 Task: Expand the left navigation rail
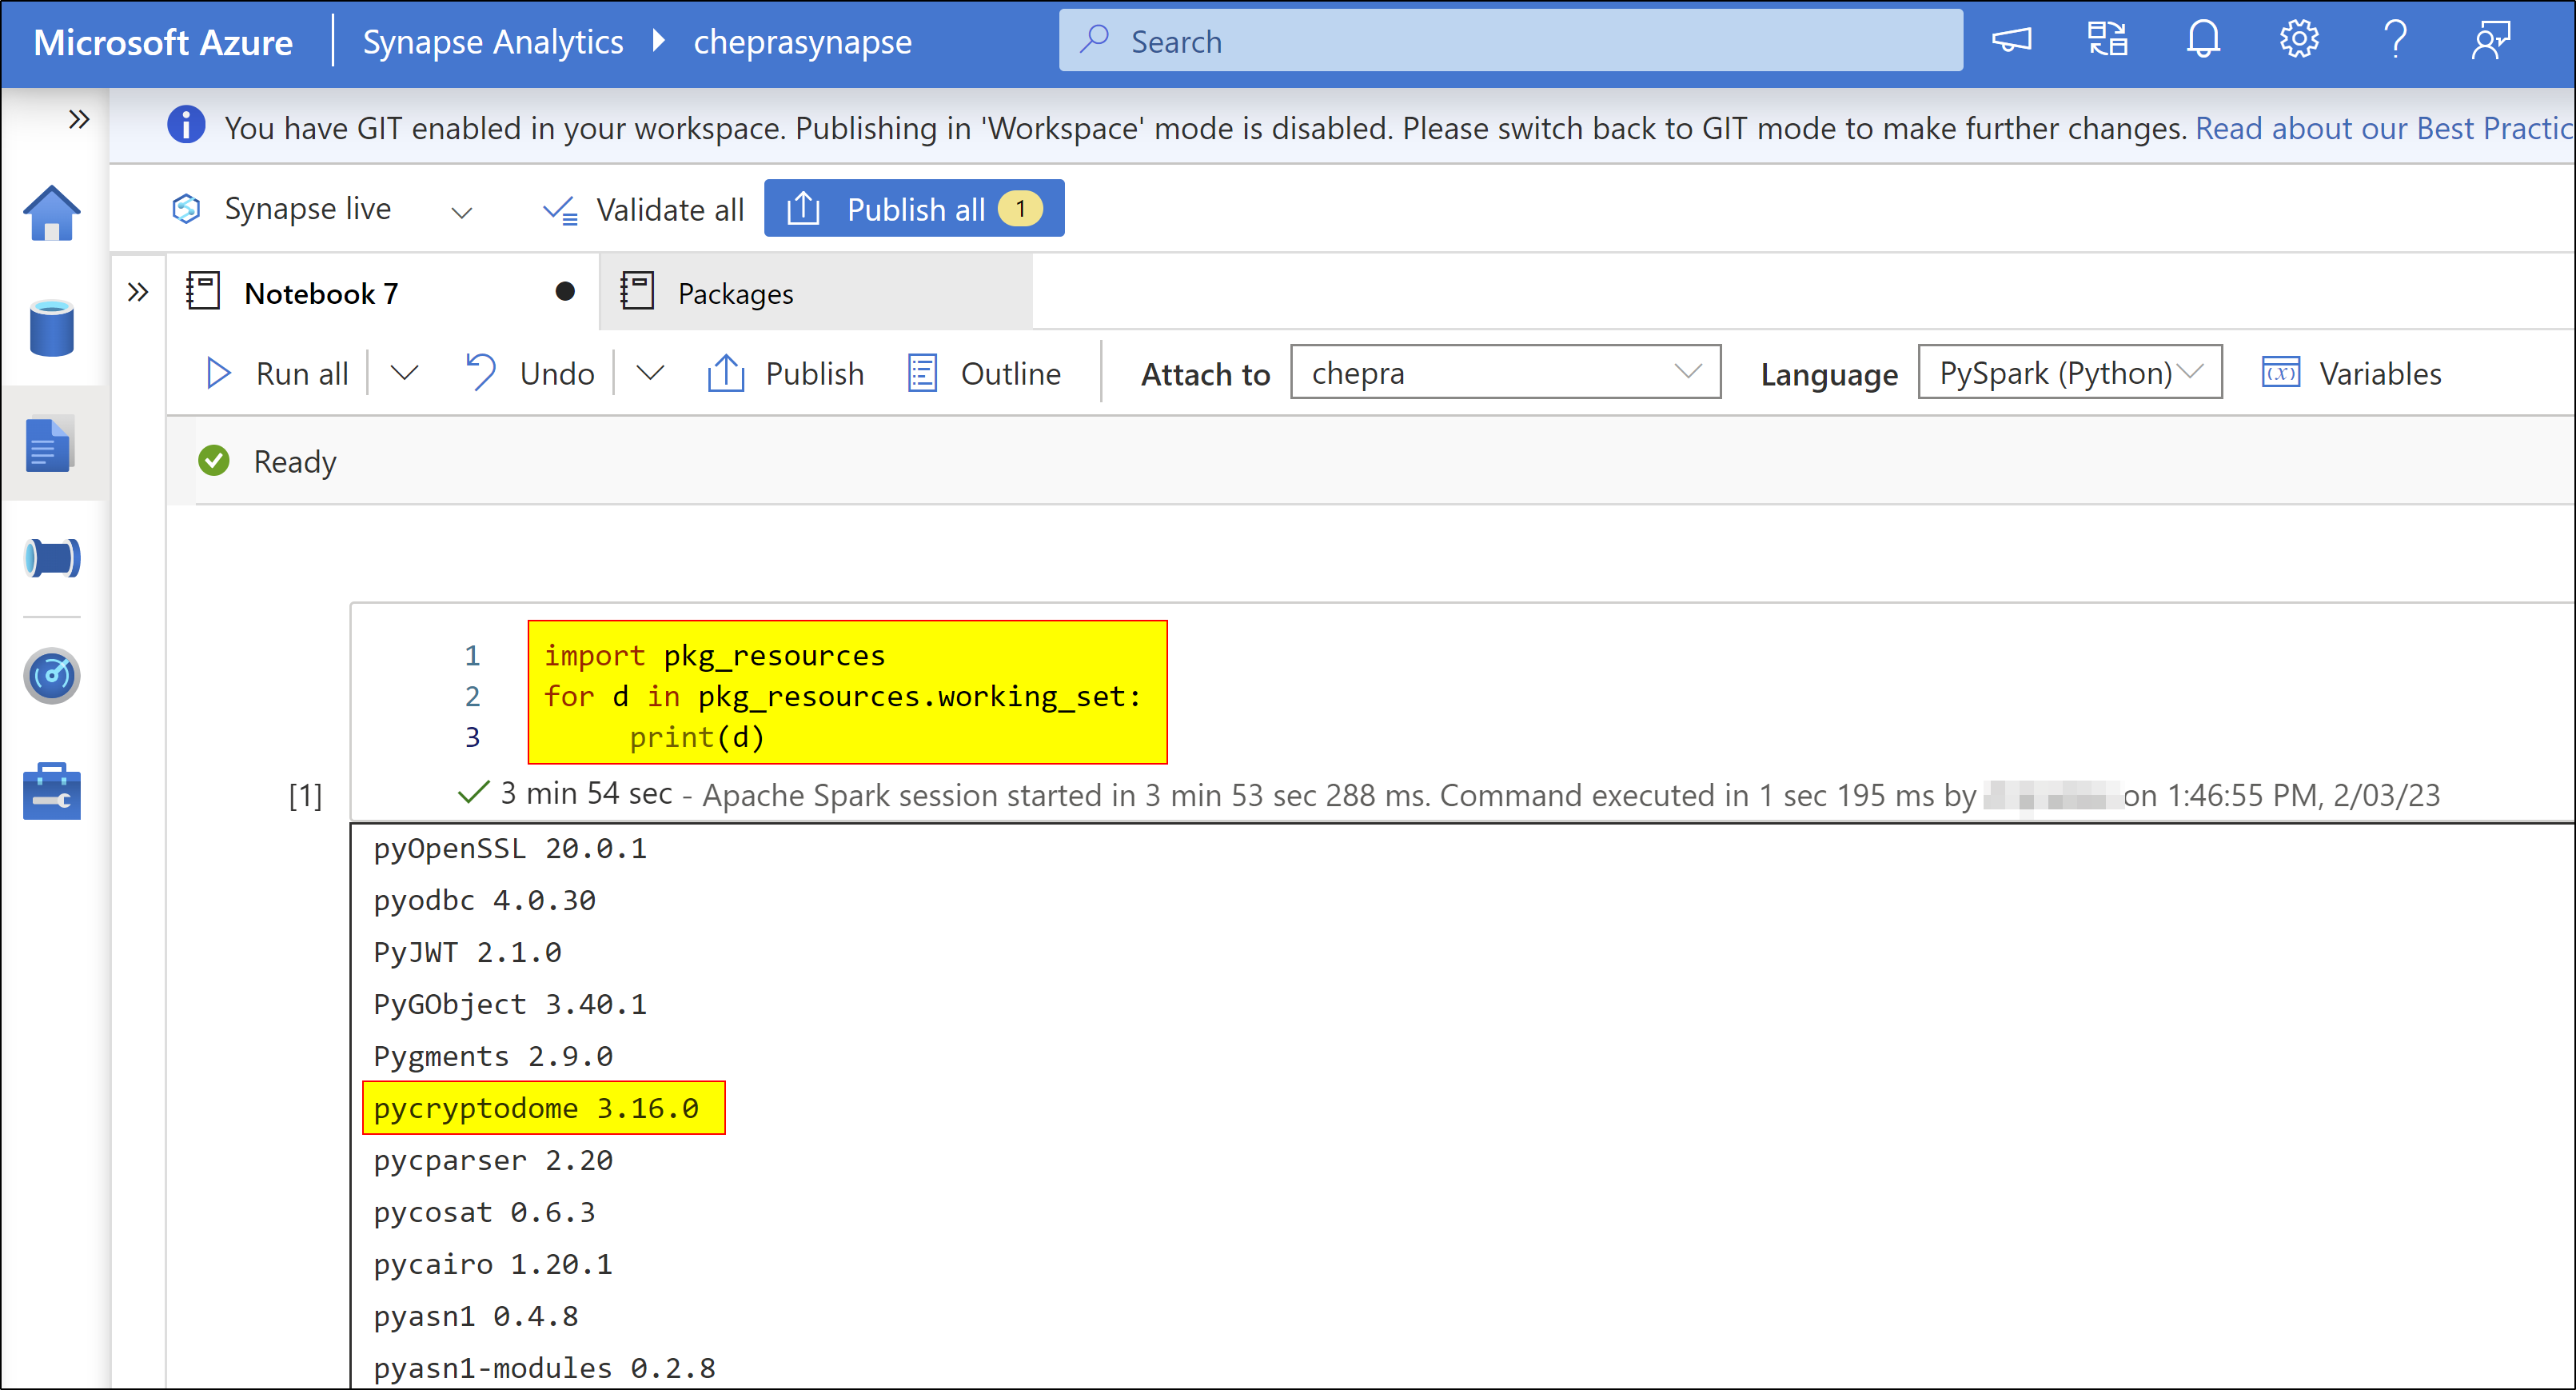pos(79,120)
